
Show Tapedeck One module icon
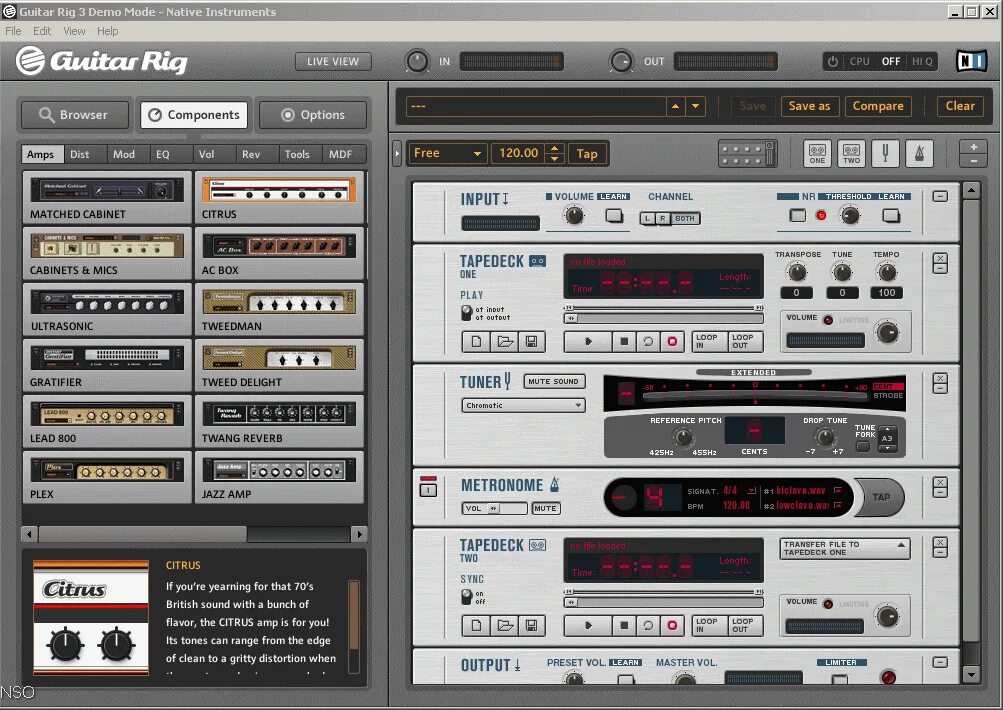click(817, 154)
